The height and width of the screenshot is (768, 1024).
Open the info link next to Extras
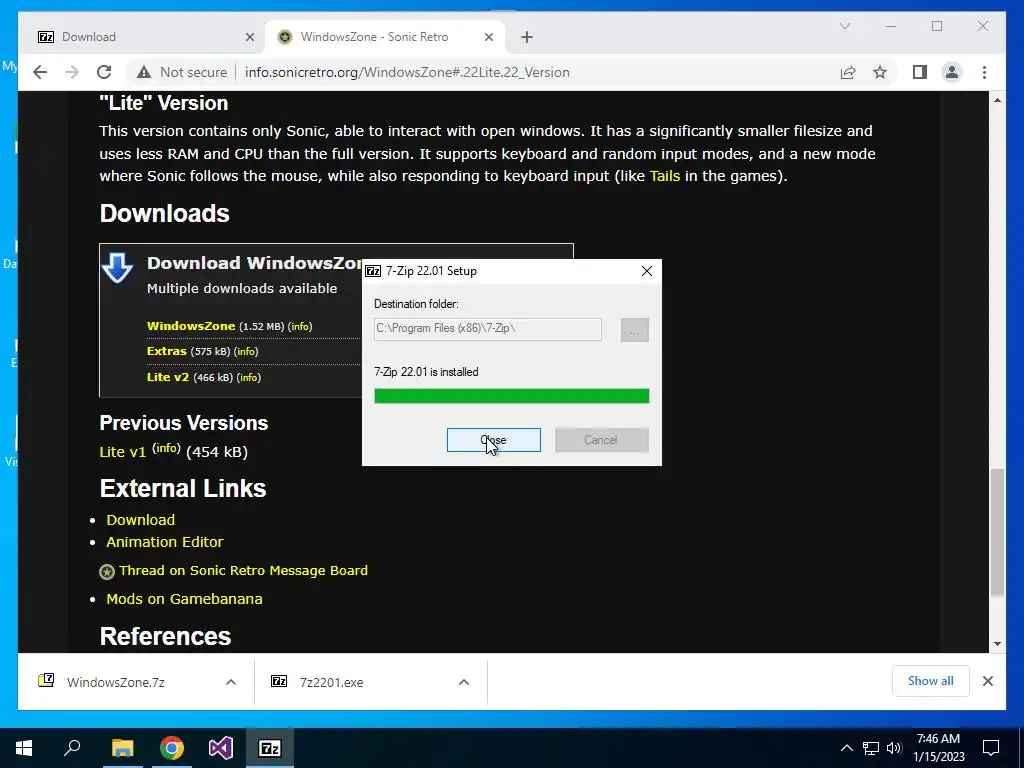[246, 351]
